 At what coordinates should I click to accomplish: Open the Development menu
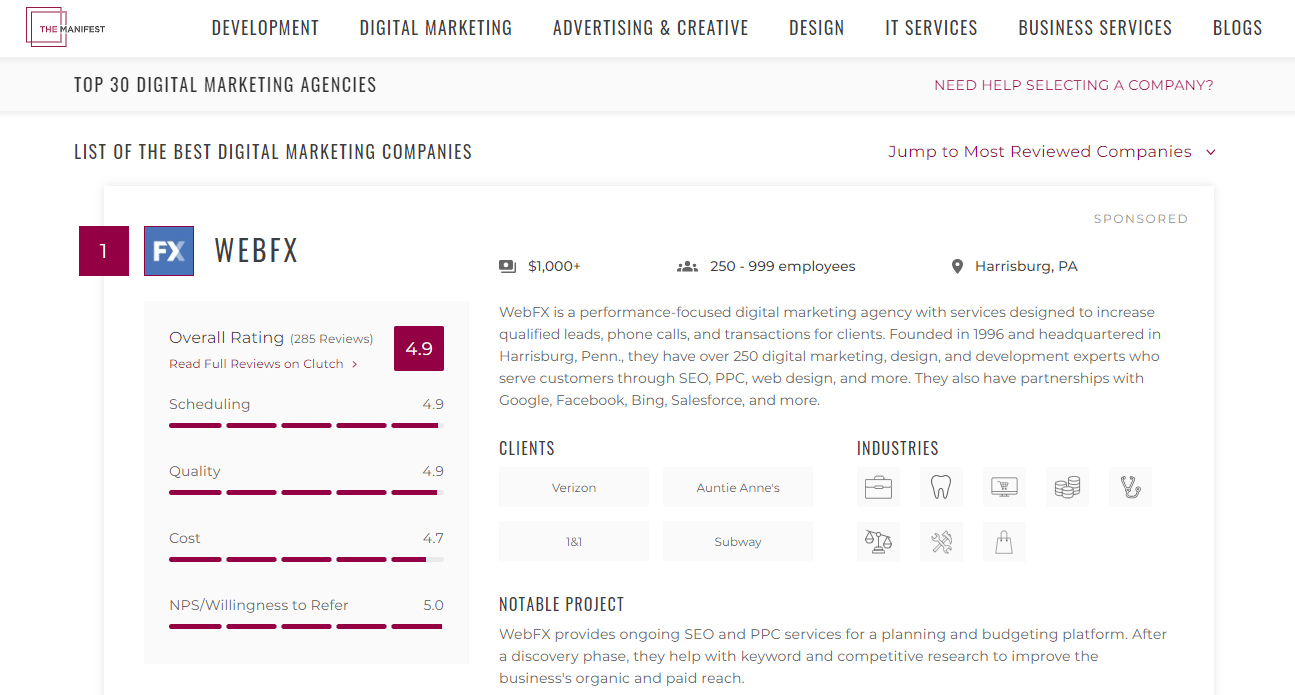pos(265,28)
